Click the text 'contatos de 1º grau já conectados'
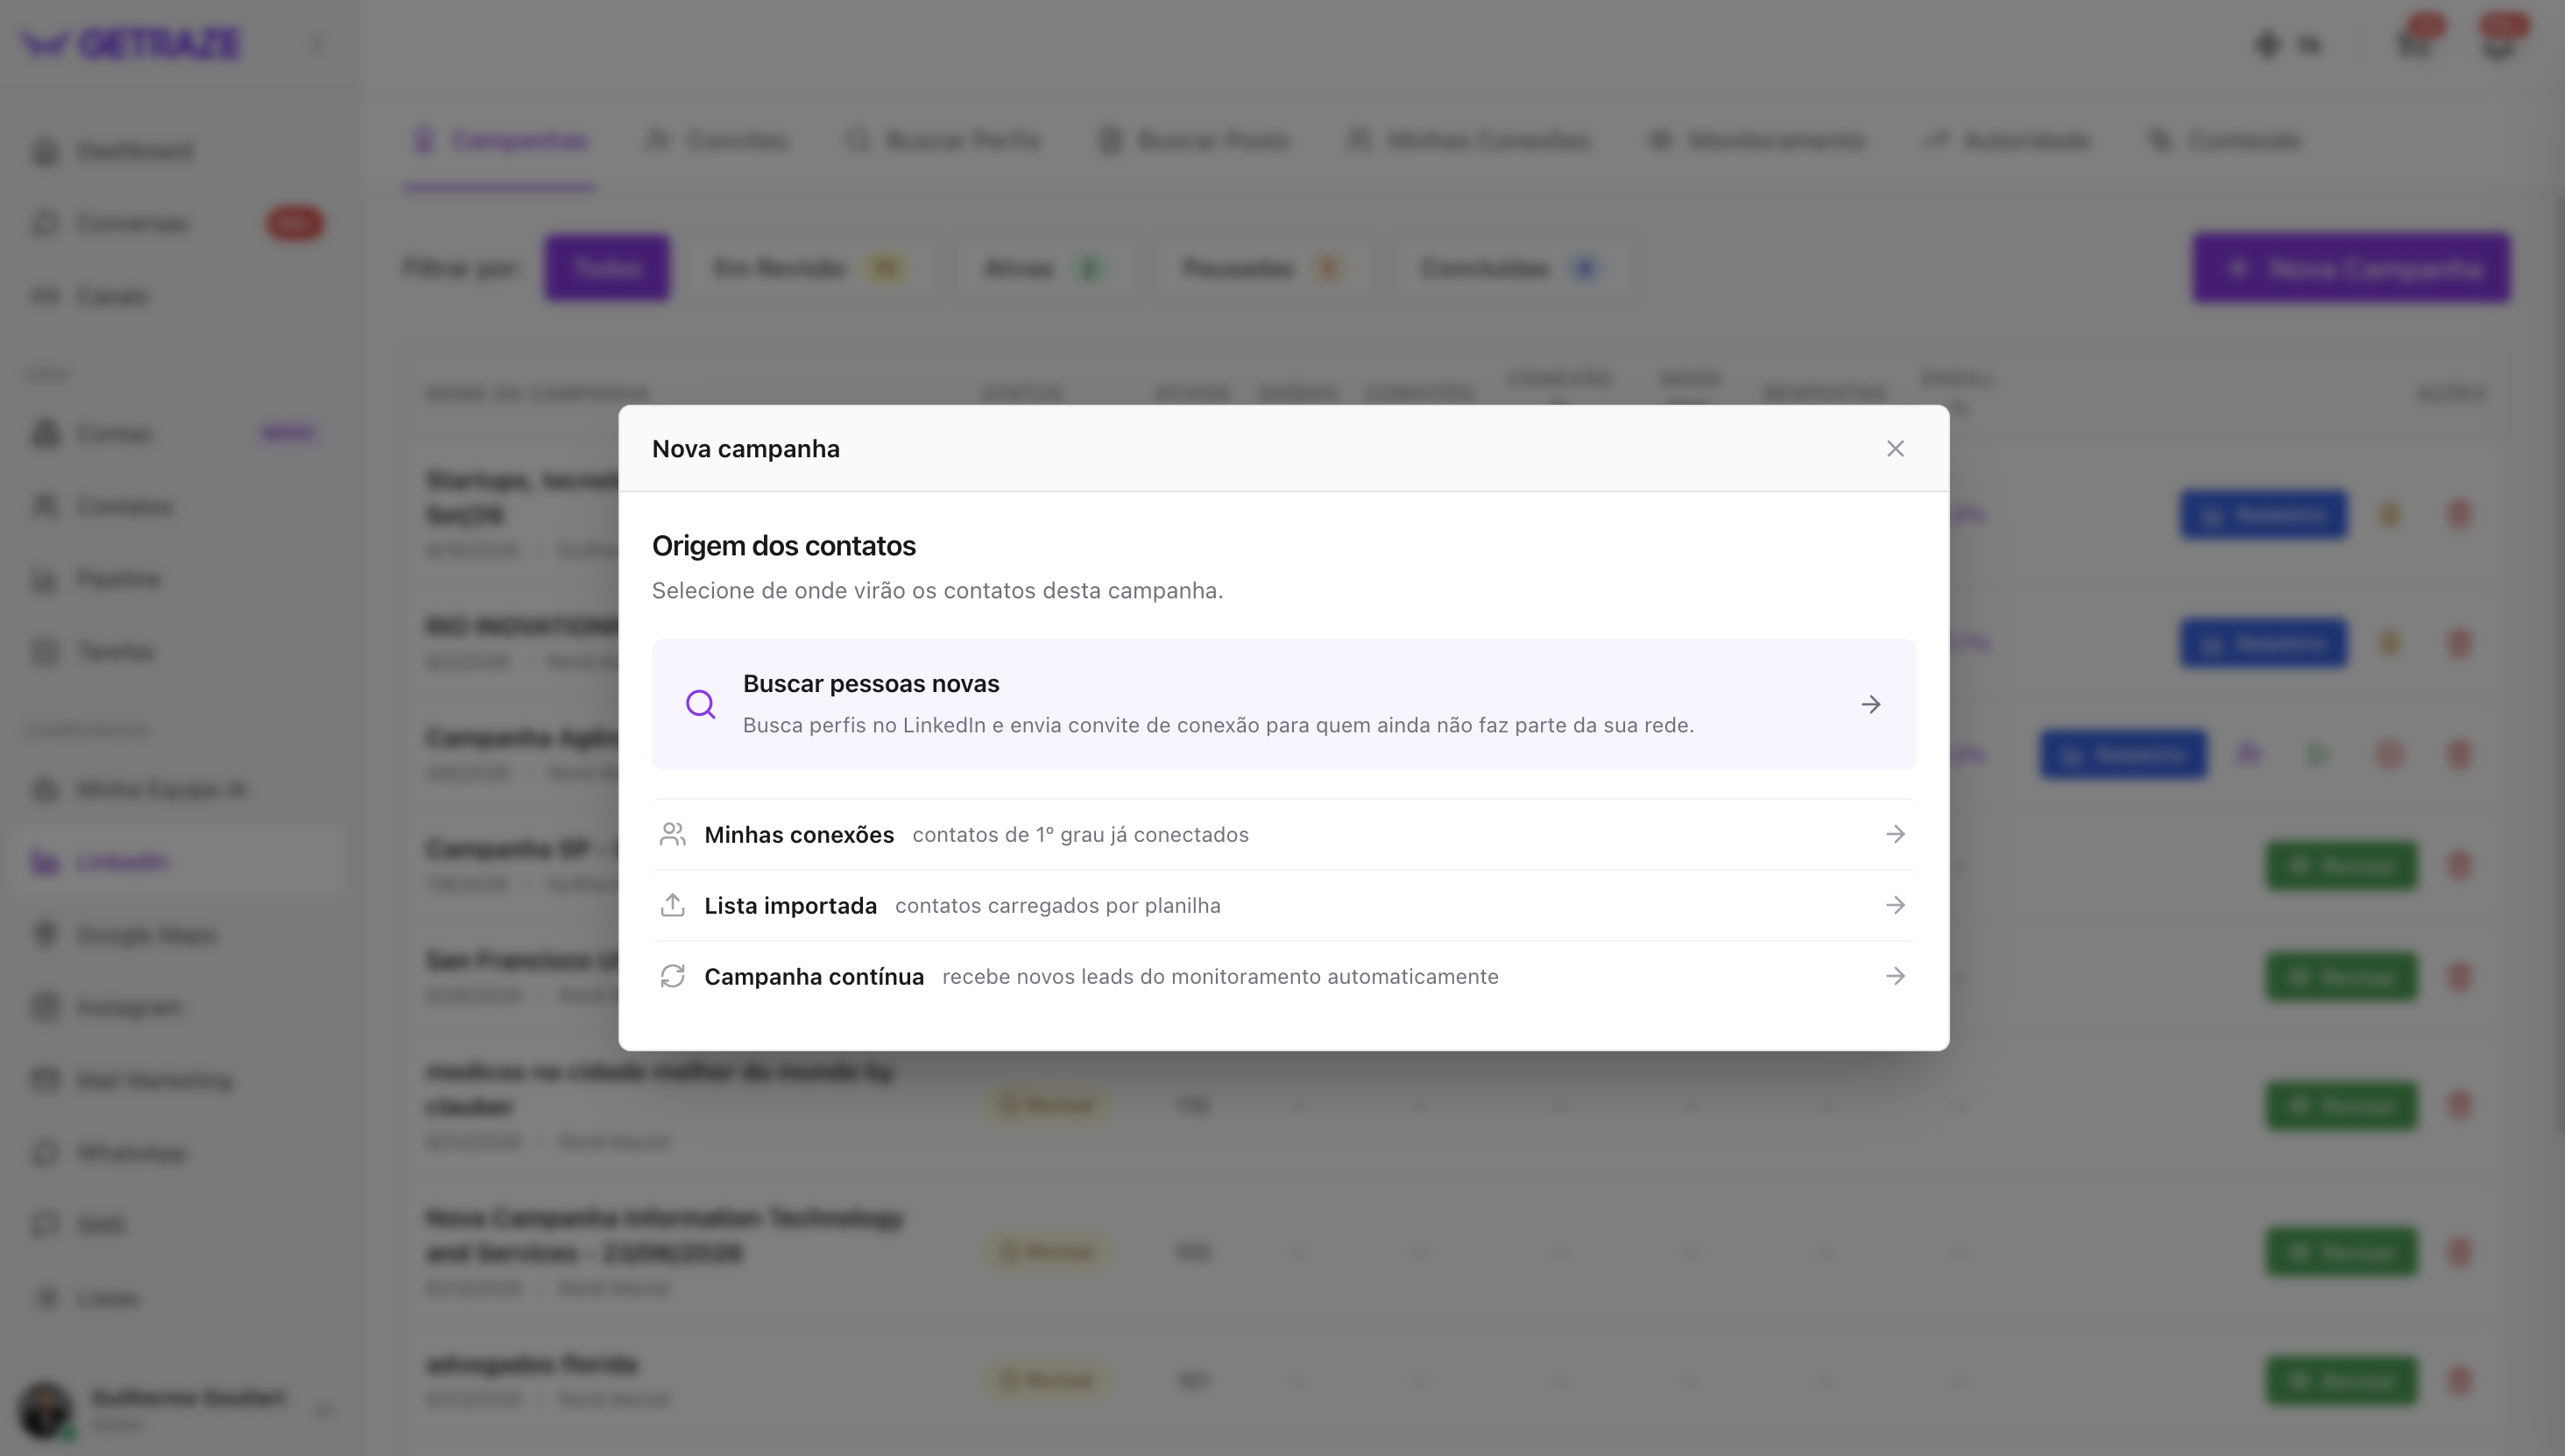Viewport: 2565px width, 1456px height. pyautogui.click(x=1080, y=834)
